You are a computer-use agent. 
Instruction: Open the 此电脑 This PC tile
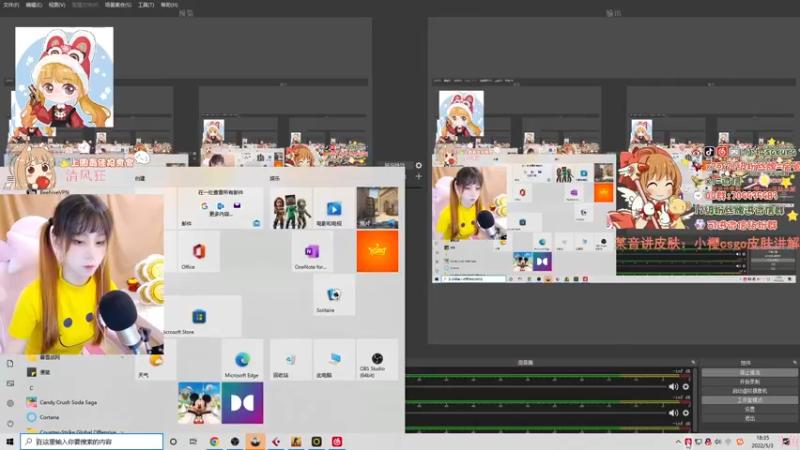334,360
